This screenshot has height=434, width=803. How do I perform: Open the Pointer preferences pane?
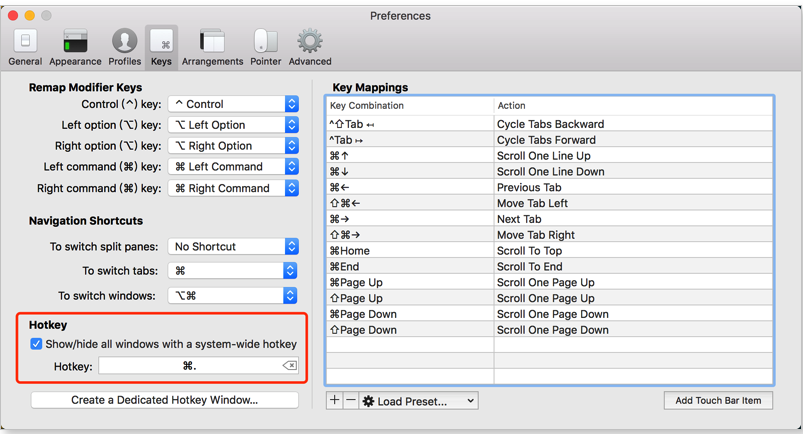point(265,48)
